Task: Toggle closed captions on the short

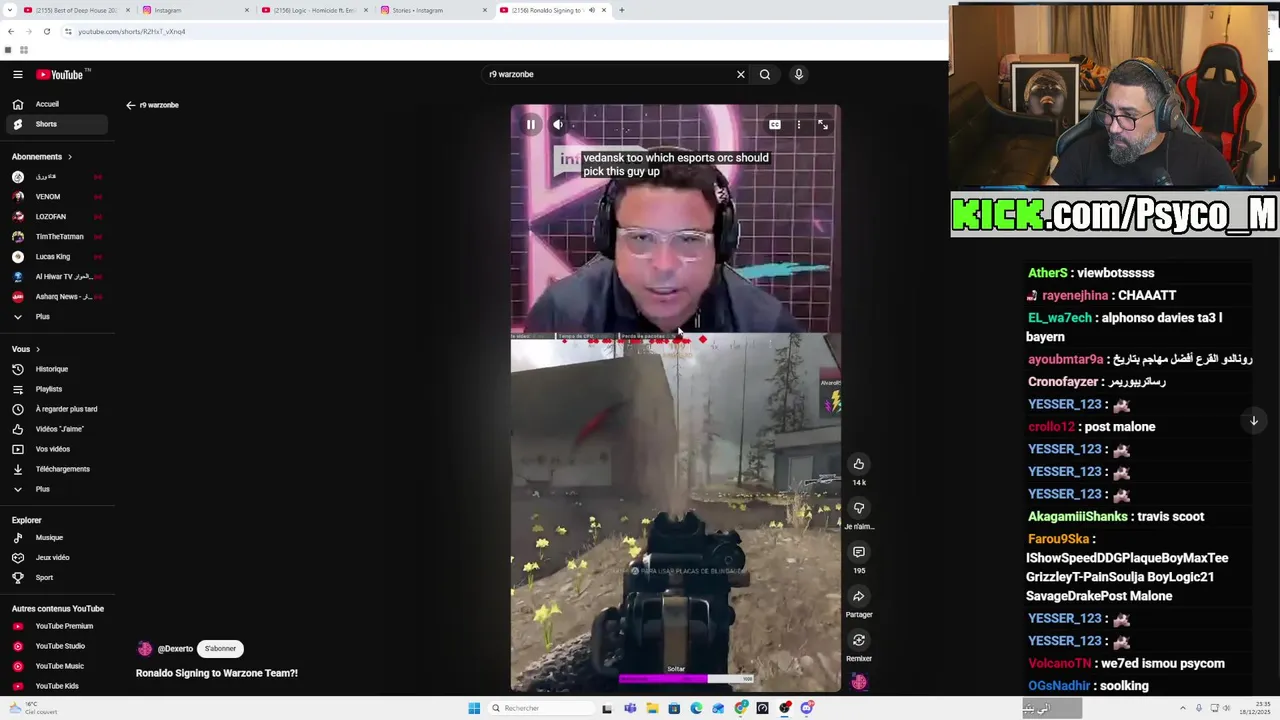Action: (x=775, y=125)
